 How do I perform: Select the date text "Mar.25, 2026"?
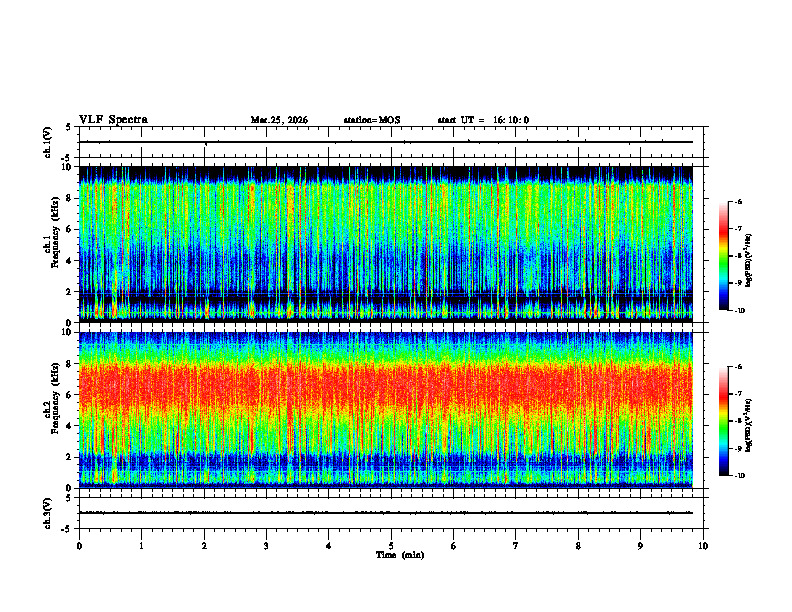279,120
